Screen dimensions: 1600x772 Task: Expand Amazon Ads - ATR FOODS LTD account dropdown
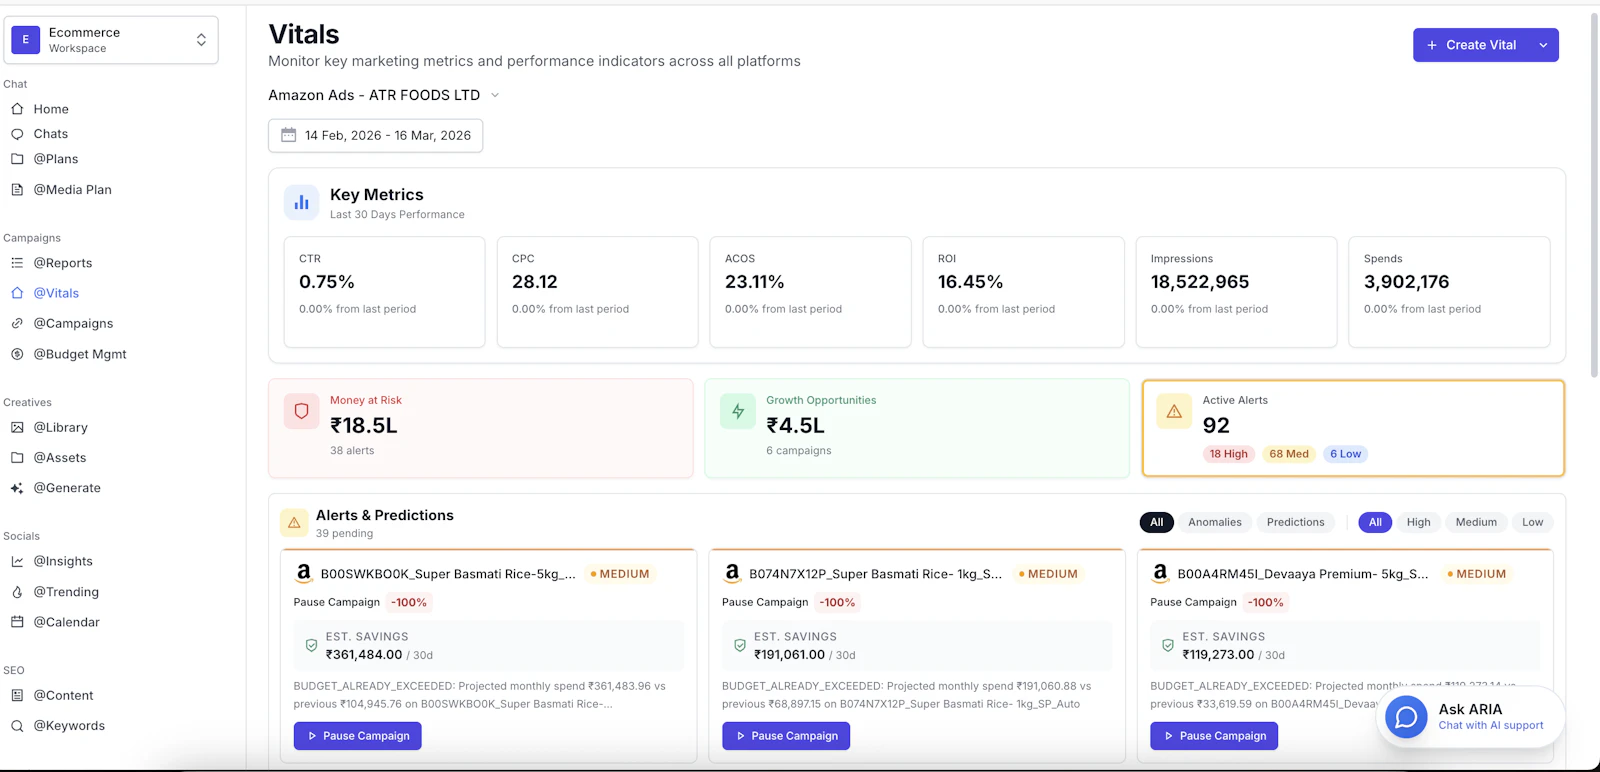(x=384, y=95)
